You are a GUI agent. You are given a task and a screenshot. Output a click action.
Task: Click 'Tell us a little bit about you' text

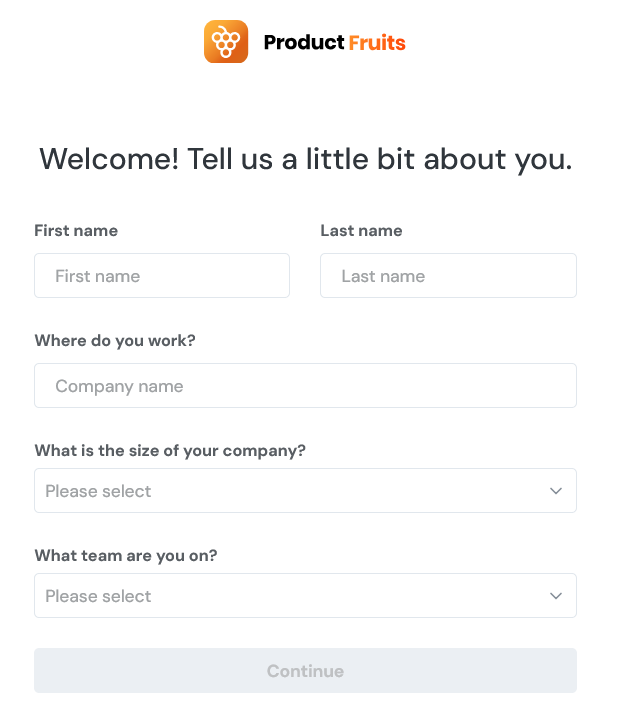379,160
